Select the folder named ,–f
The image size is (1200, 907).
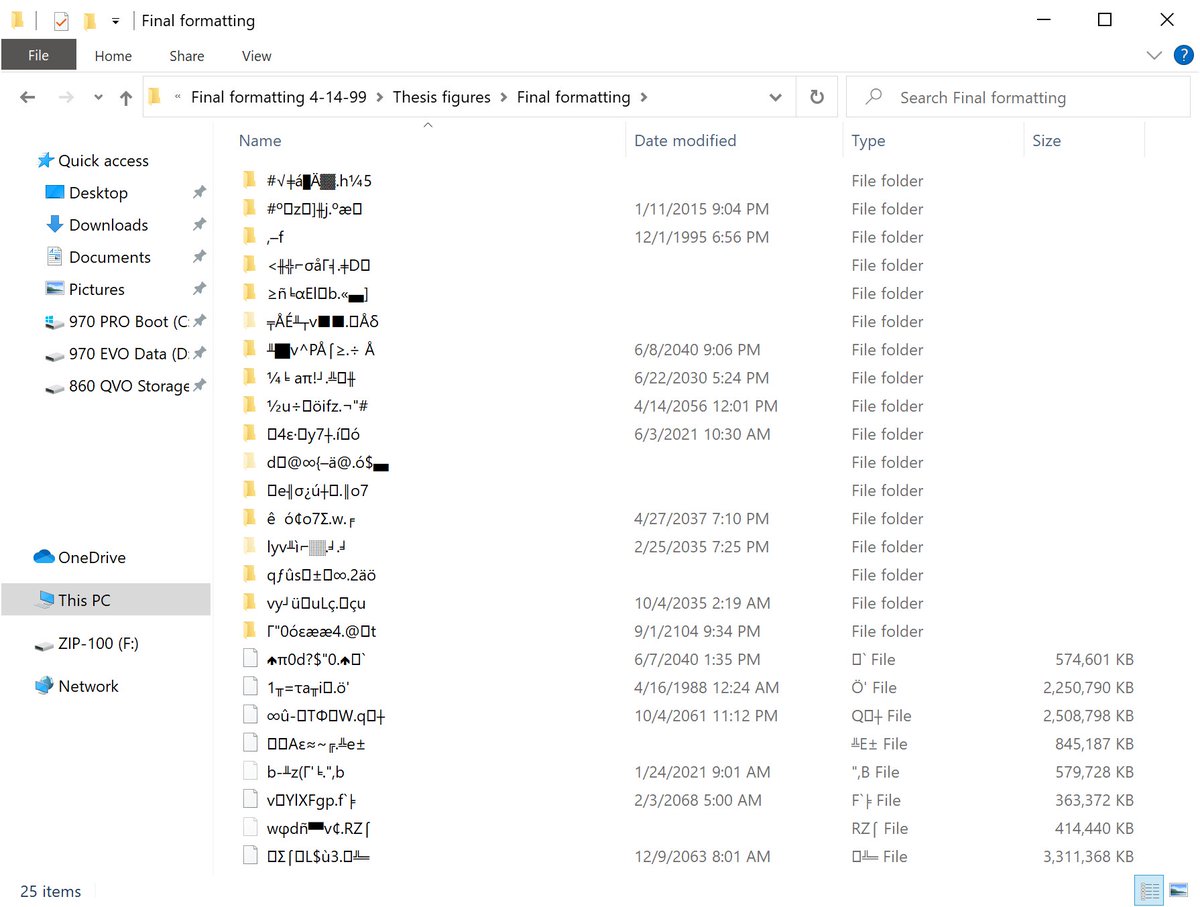tap(275, 237)
